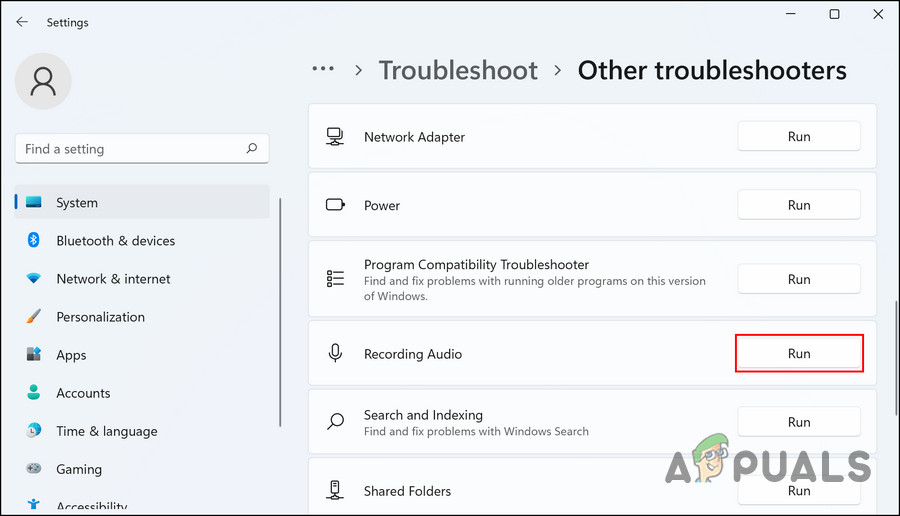Run the Network Adapter troubleshooter

point(799,137)
